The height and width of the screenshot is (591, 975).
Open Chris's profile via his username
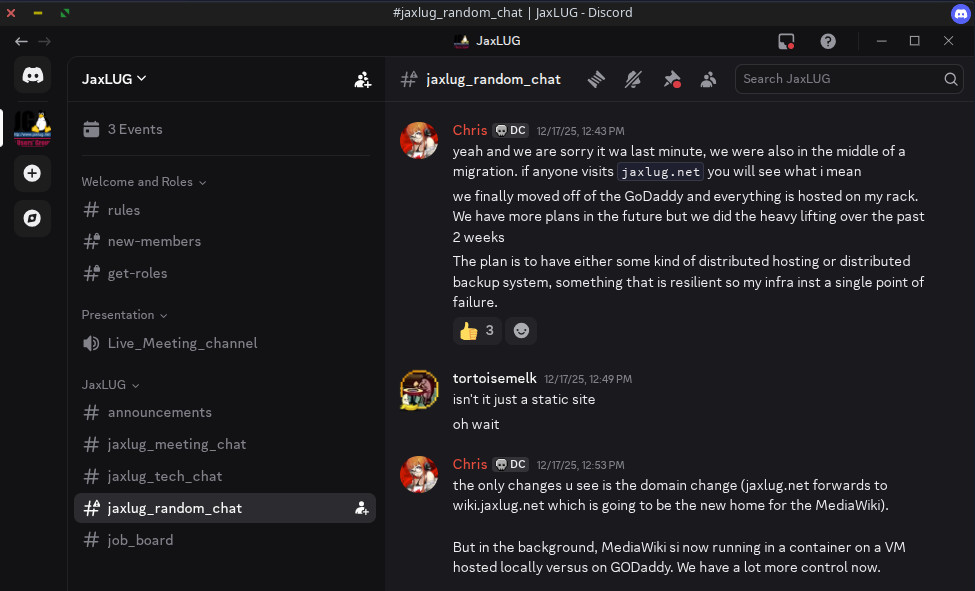[x=469, y=129]
